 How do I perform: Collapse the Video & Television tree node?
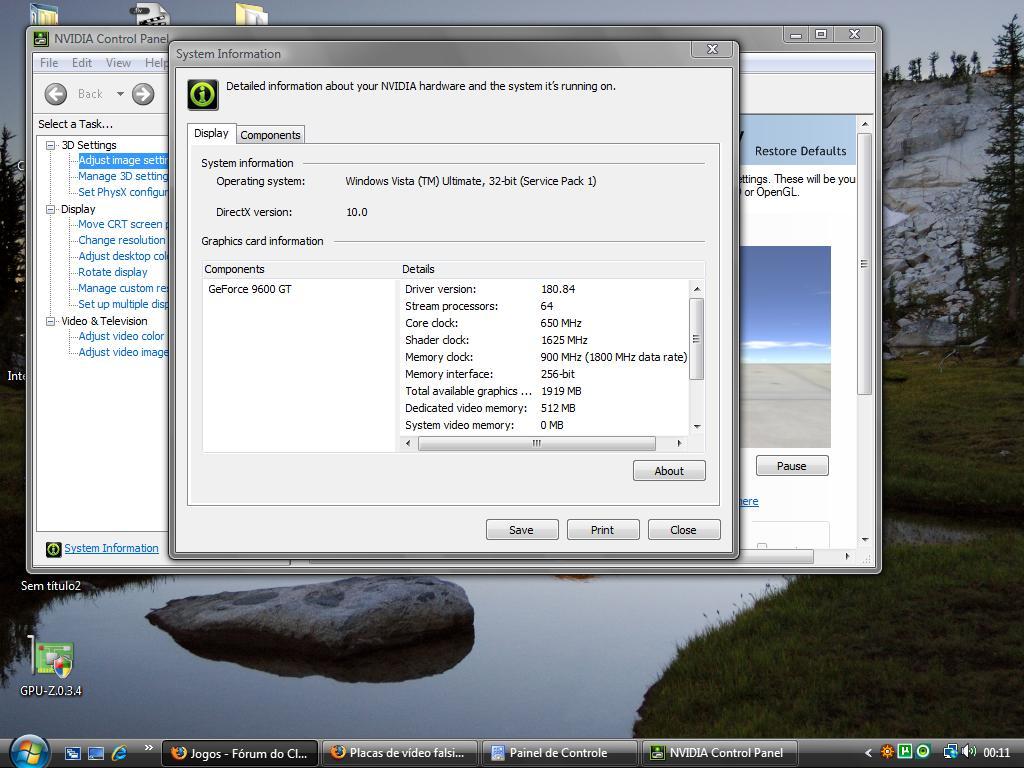click(50, 321)
